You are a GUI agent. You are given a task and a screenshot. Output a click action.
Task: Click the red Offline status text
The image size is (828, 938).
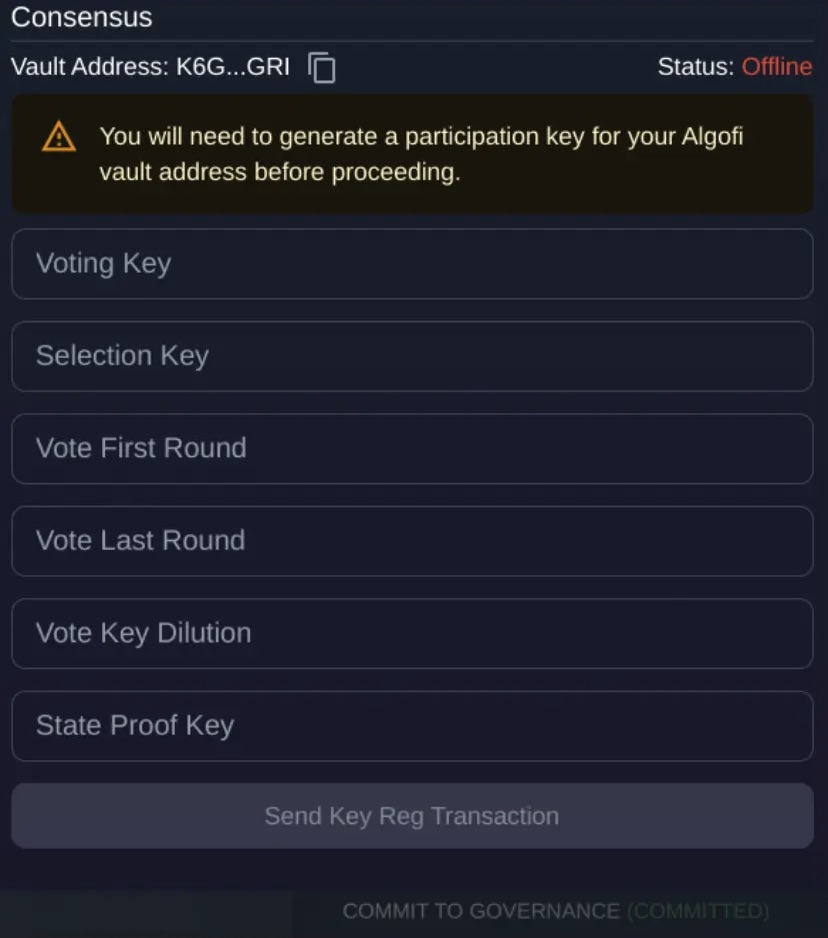[x=776, y=67]
